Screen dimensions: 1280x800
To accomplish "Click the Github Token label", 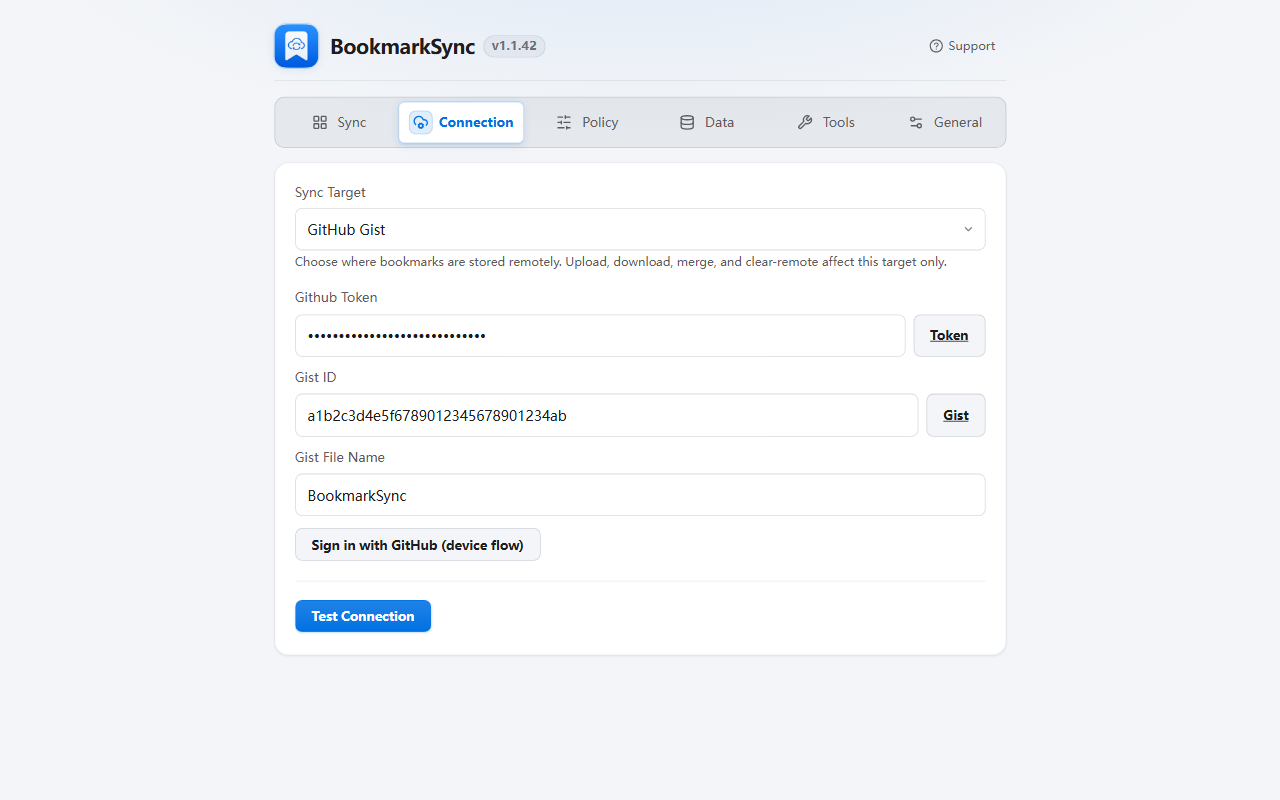I will click(x=336, y=297).
